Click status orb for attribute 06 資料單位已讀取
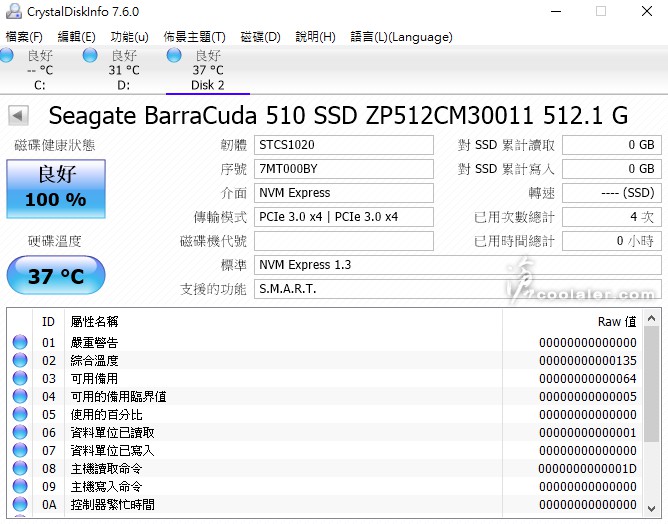The height and width of the screenshot is (524, 668). pyautogui.click(x=20, y=432)
